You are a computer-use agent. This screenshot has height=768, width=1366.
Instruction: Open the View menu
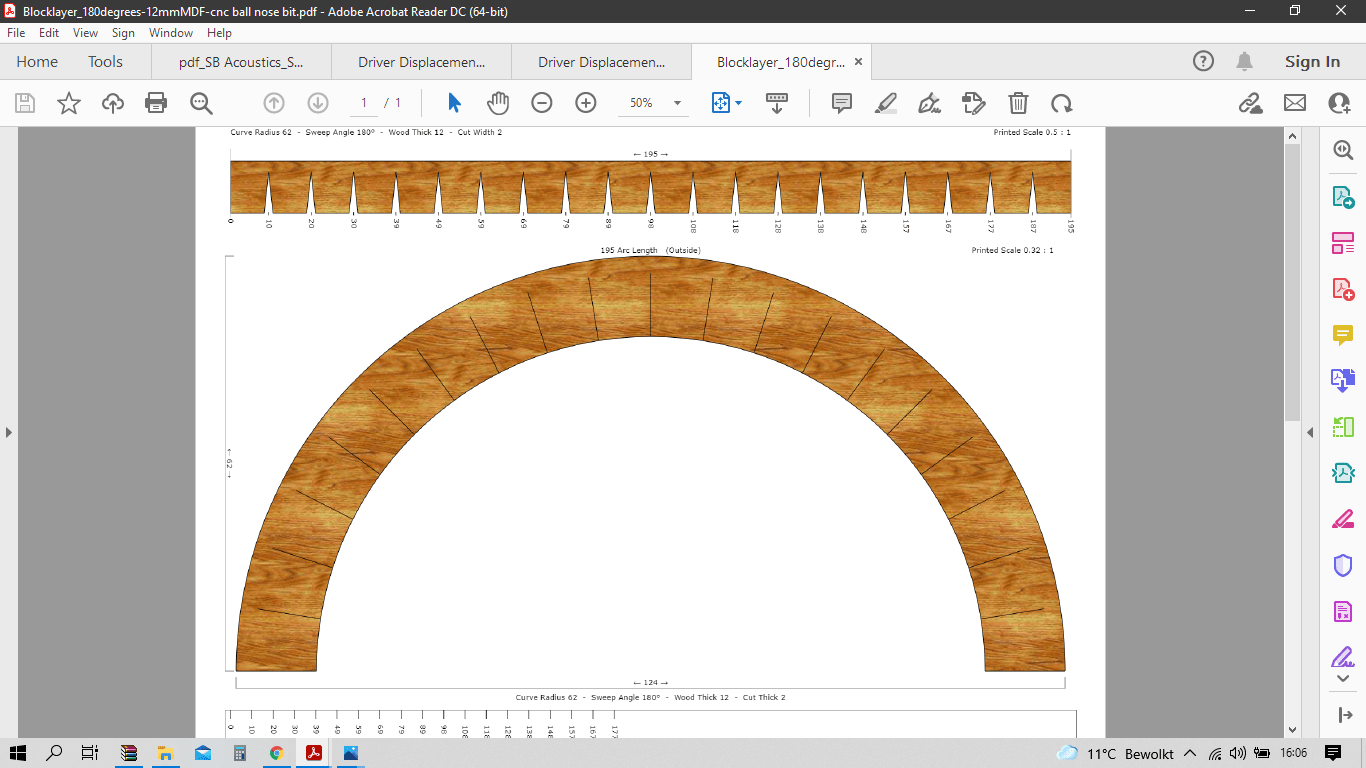85,33
